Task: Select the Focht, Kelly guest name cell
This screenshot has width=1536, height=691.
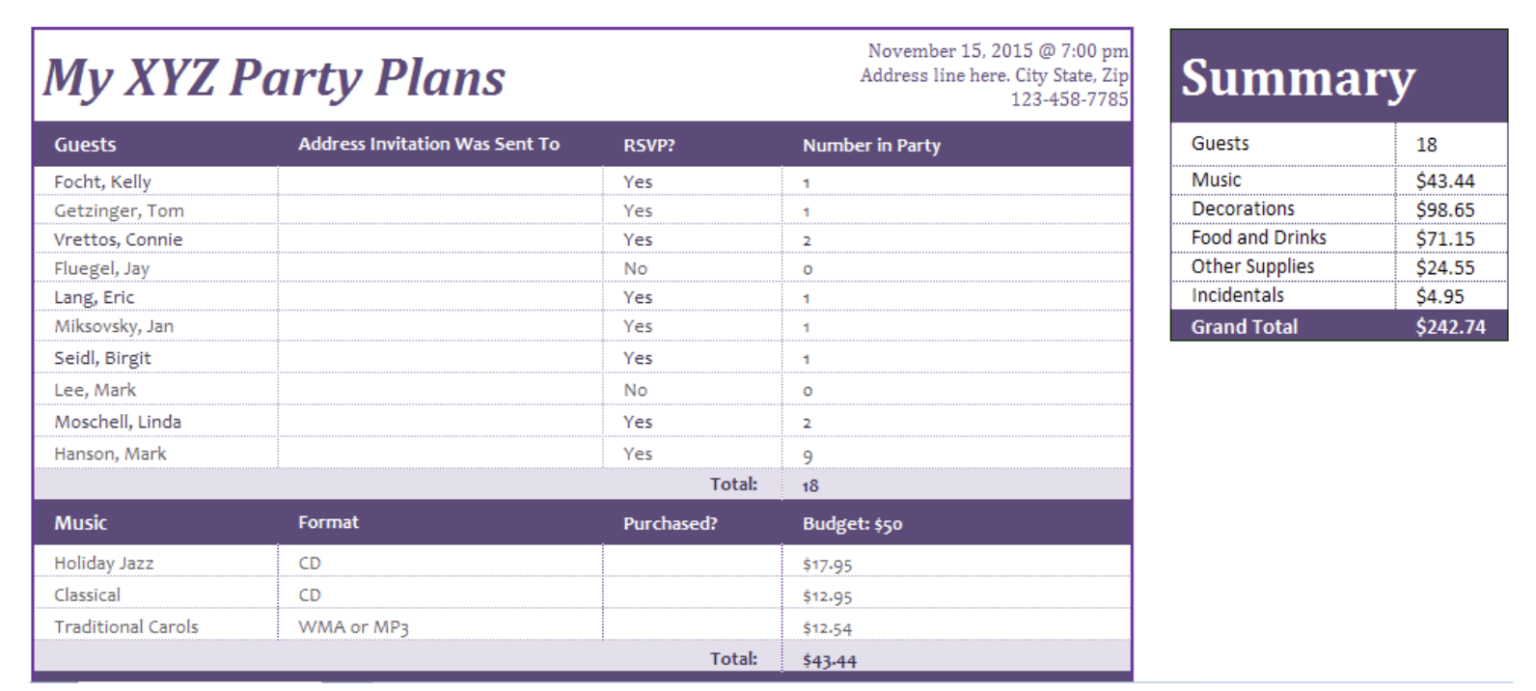Action: pos(103,182)
